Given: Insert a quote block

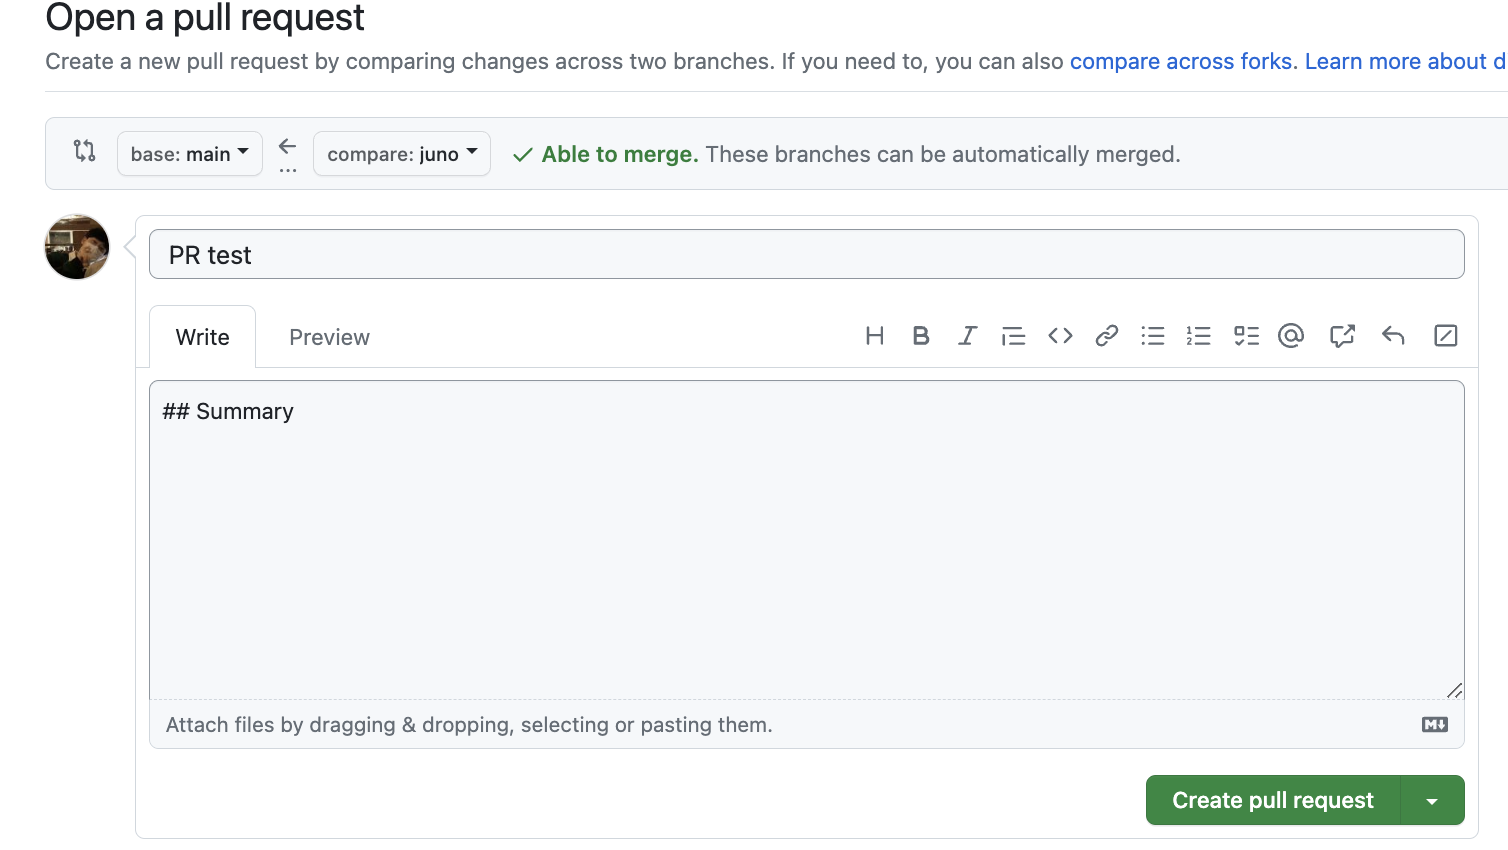Looking at the screenshot, I should [1013, 336].
